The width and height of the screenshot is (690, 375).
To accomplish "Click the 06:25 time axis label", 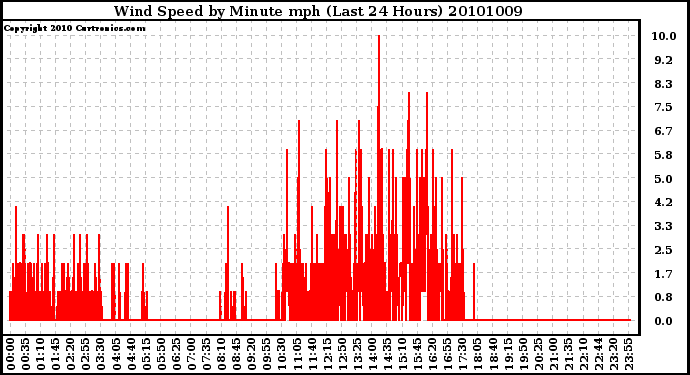I will coord(176,355).
